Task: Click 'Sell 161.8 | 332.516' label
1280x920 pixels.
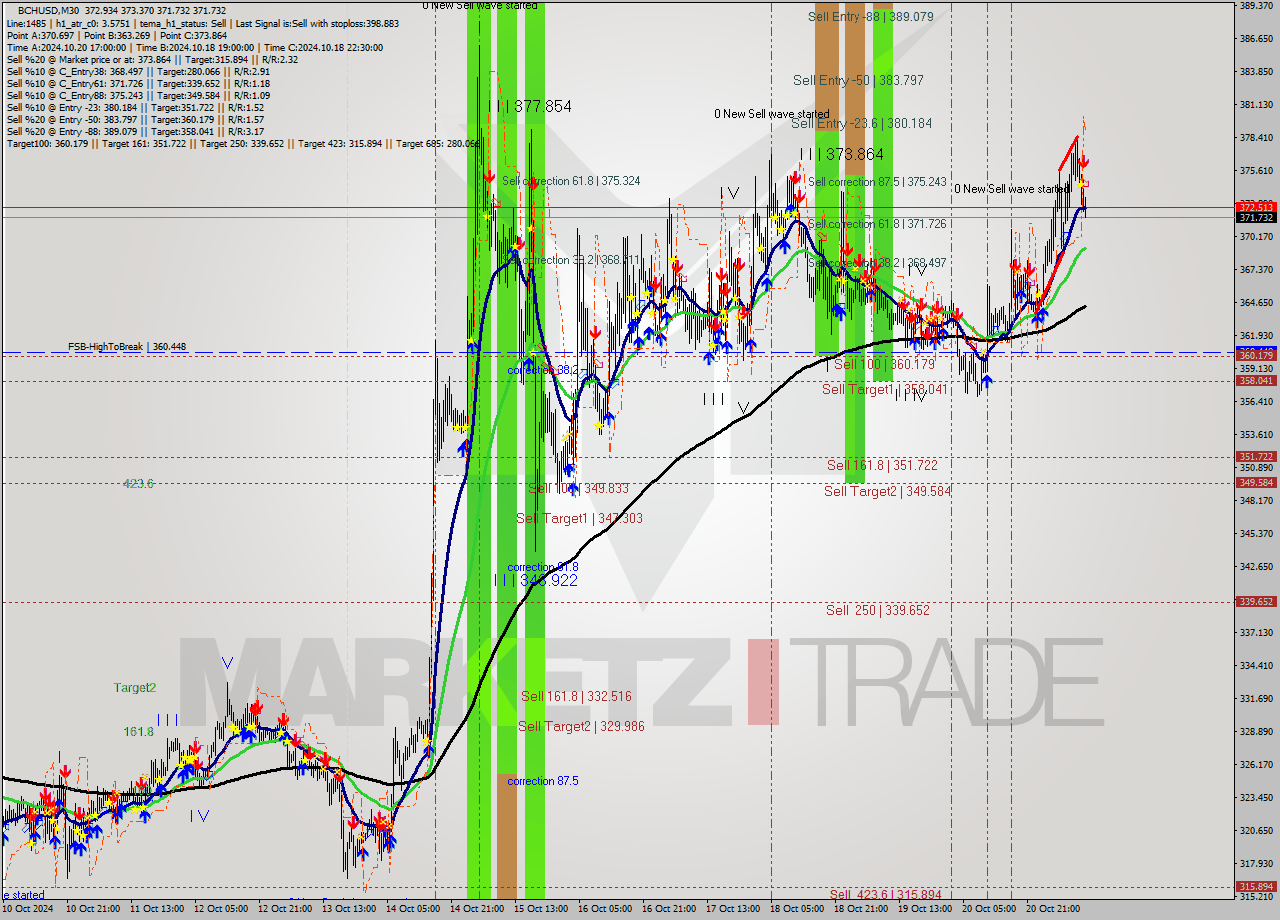Action: (576, 696)
